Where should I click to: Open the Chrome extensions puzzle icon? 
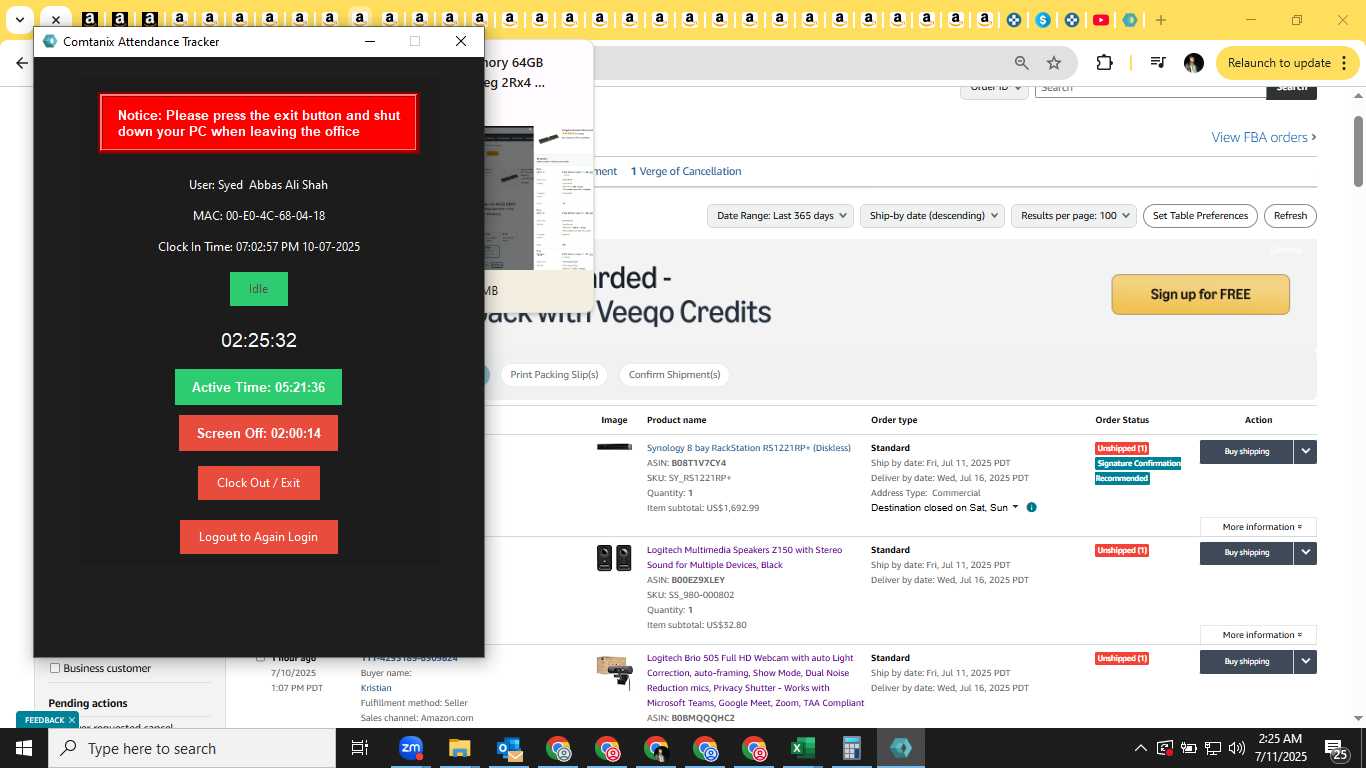(1104, 63)
